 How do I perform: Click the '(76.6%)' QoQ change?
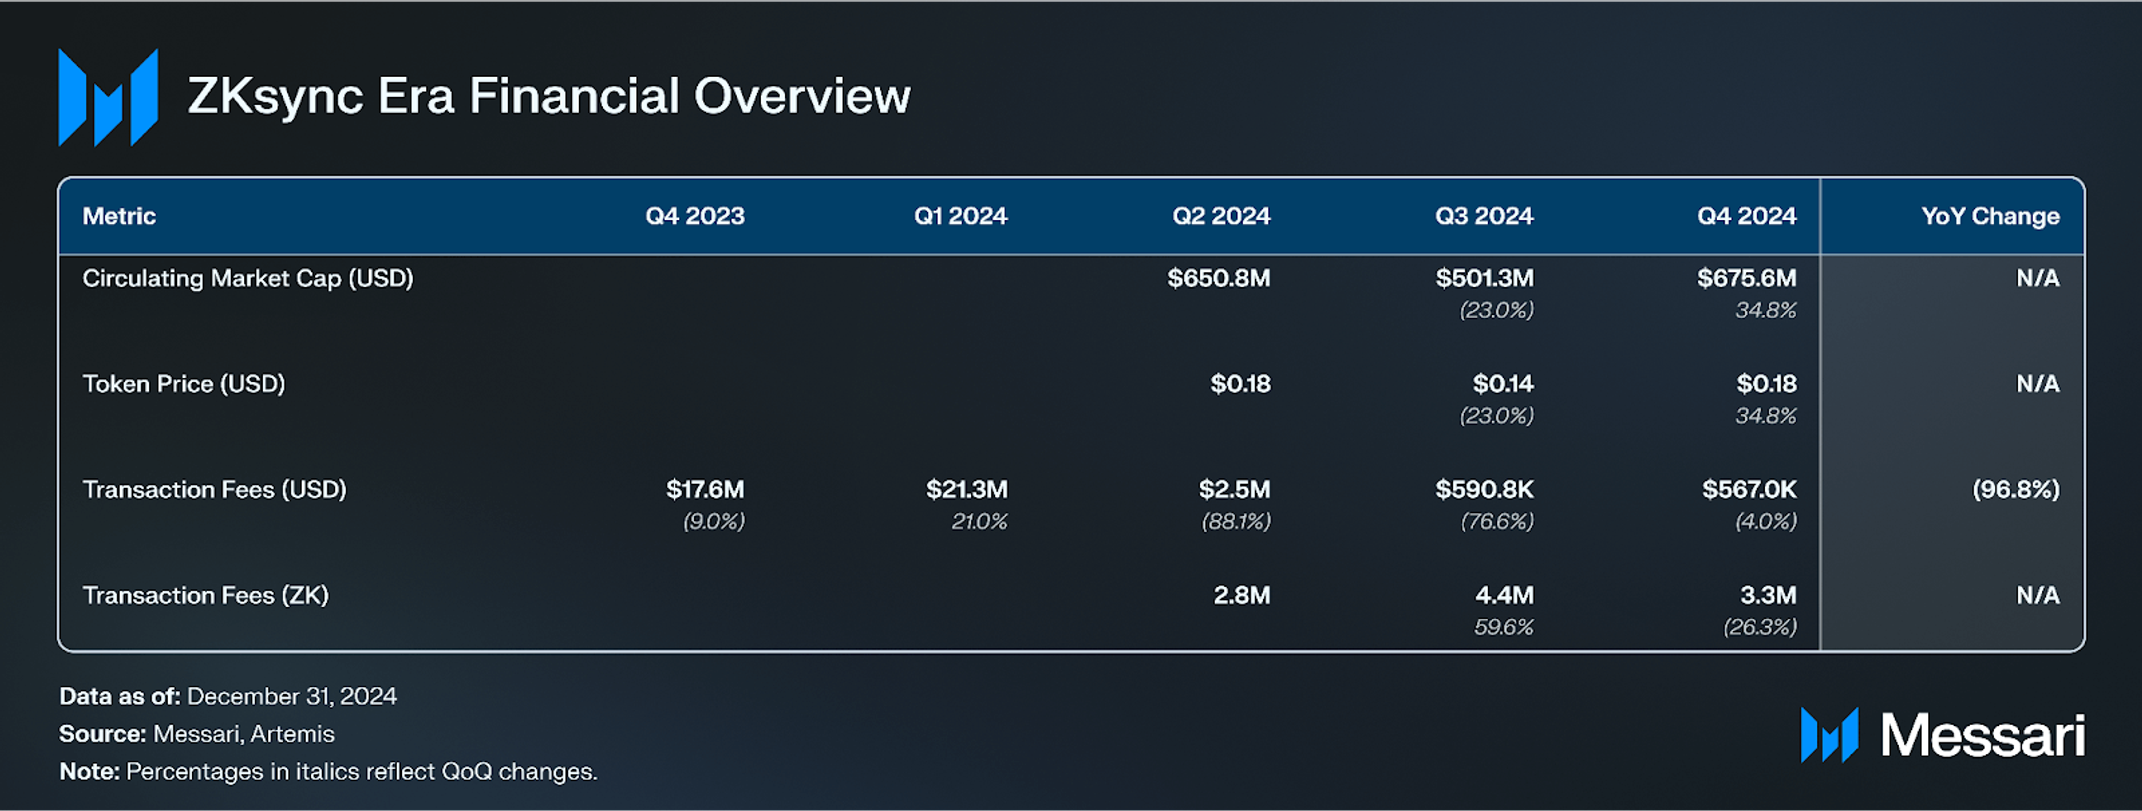(x=1497, y=522)
